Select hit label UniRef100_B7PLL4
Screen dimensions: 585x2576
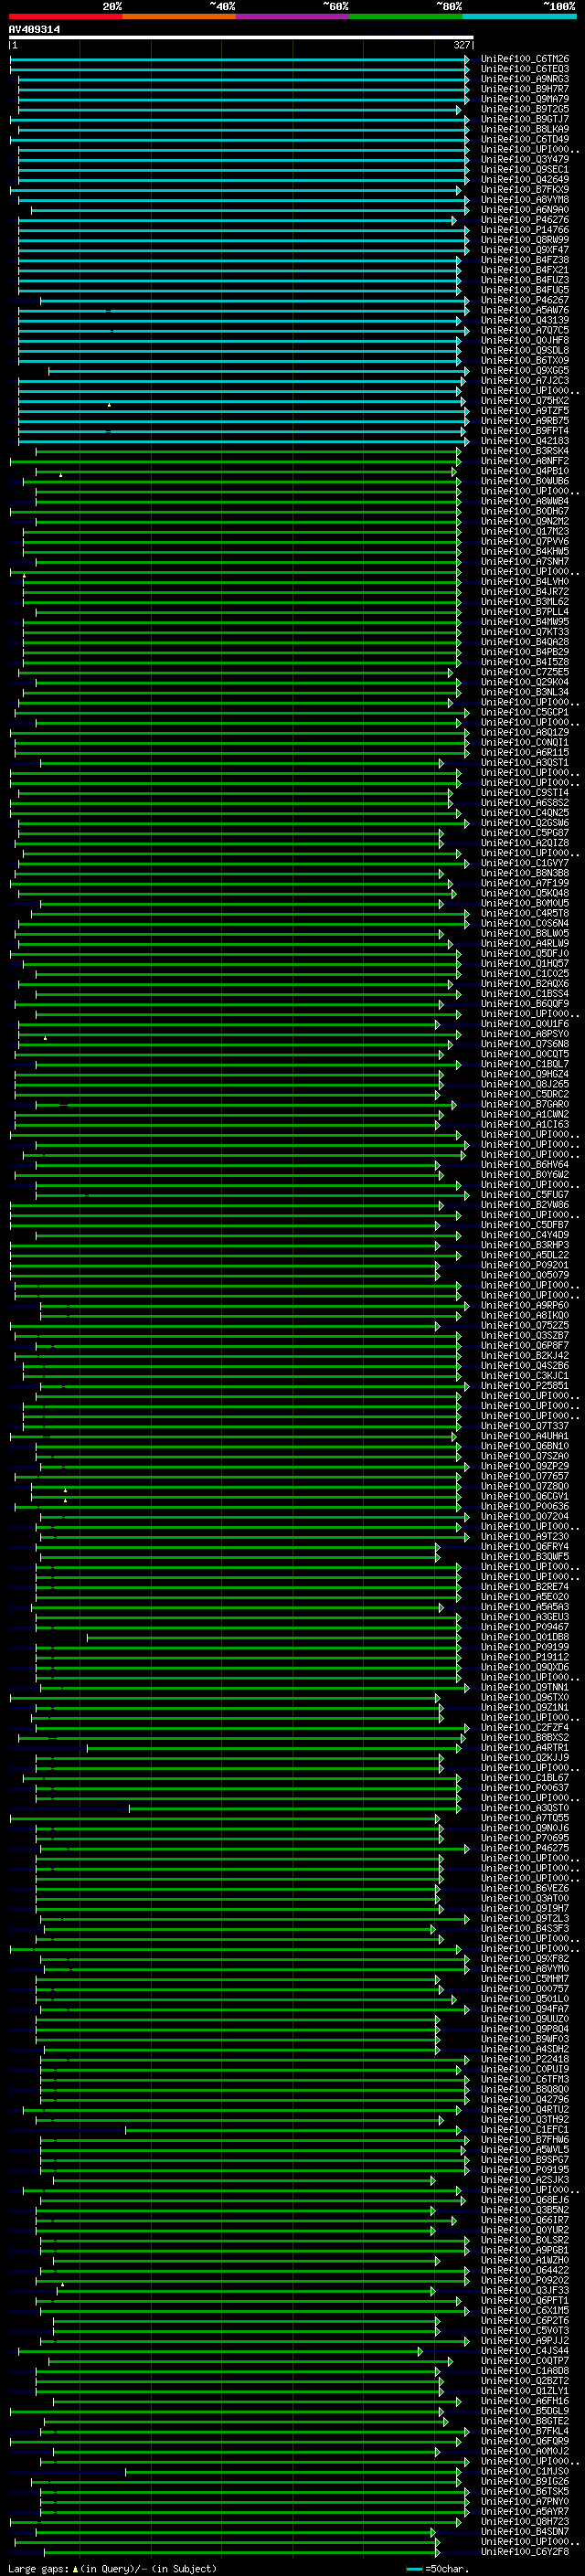(525, 612)
